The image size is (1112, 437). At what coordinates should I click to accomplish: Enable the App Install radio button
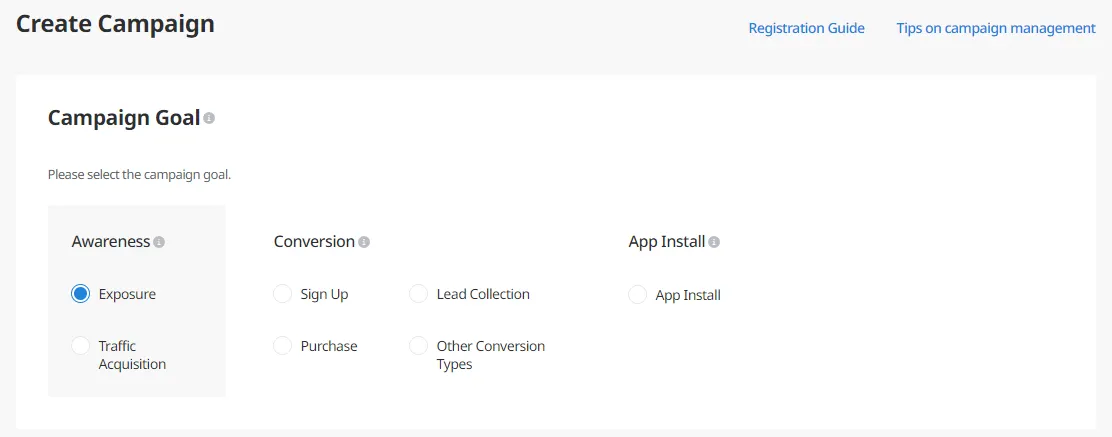point(637,295)
